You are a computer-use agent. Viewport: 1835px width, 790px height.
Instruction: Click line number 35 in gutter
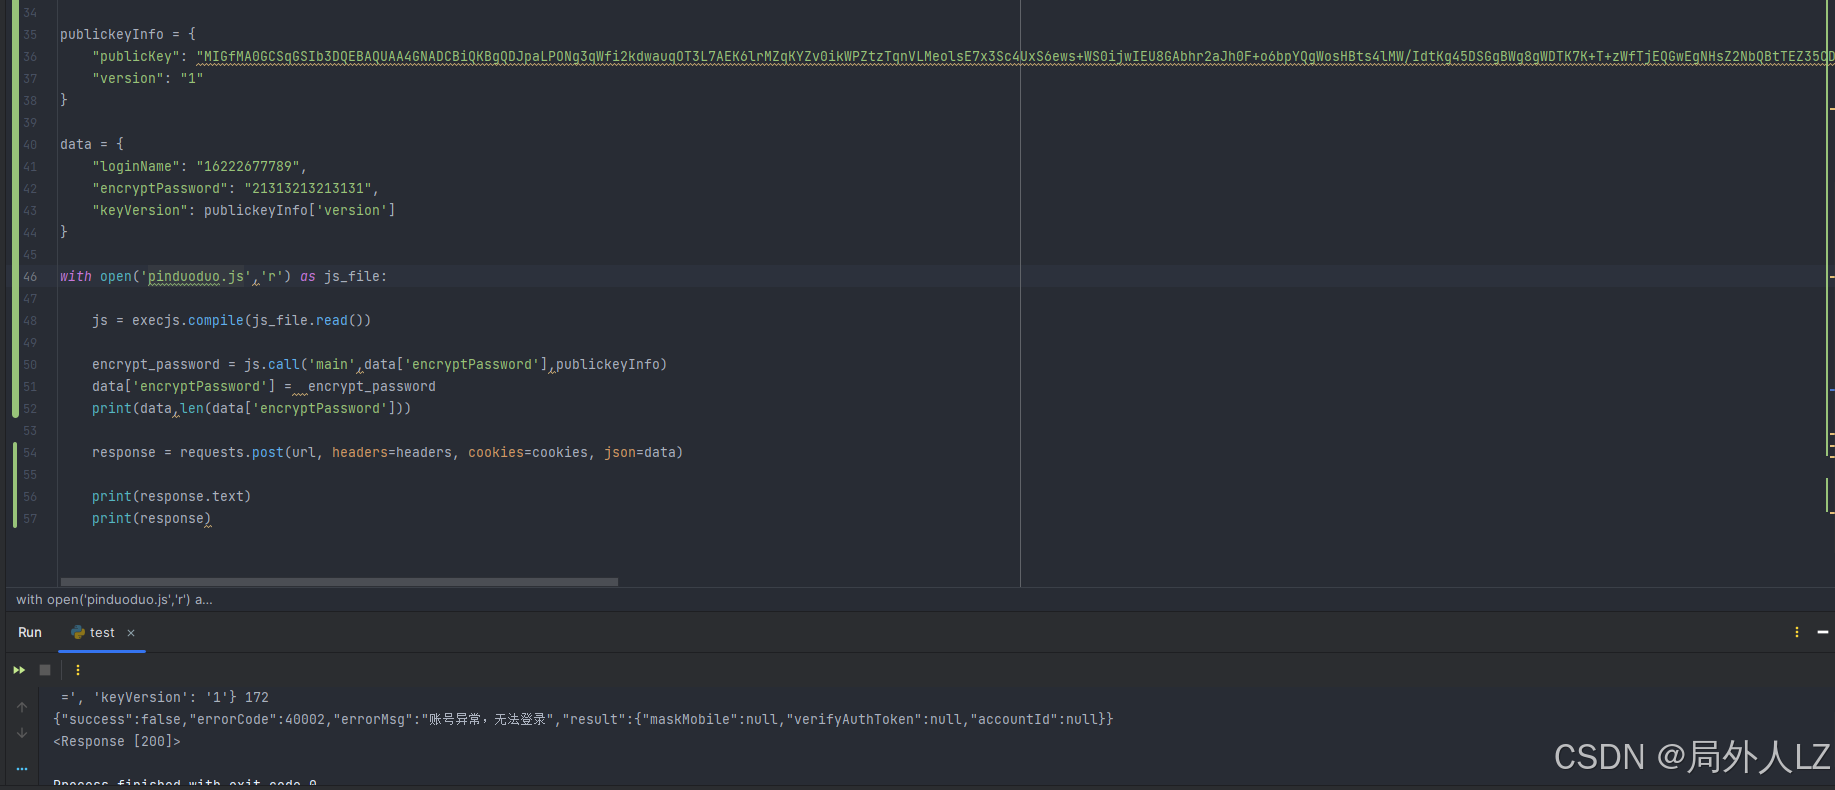pos(30,35)
